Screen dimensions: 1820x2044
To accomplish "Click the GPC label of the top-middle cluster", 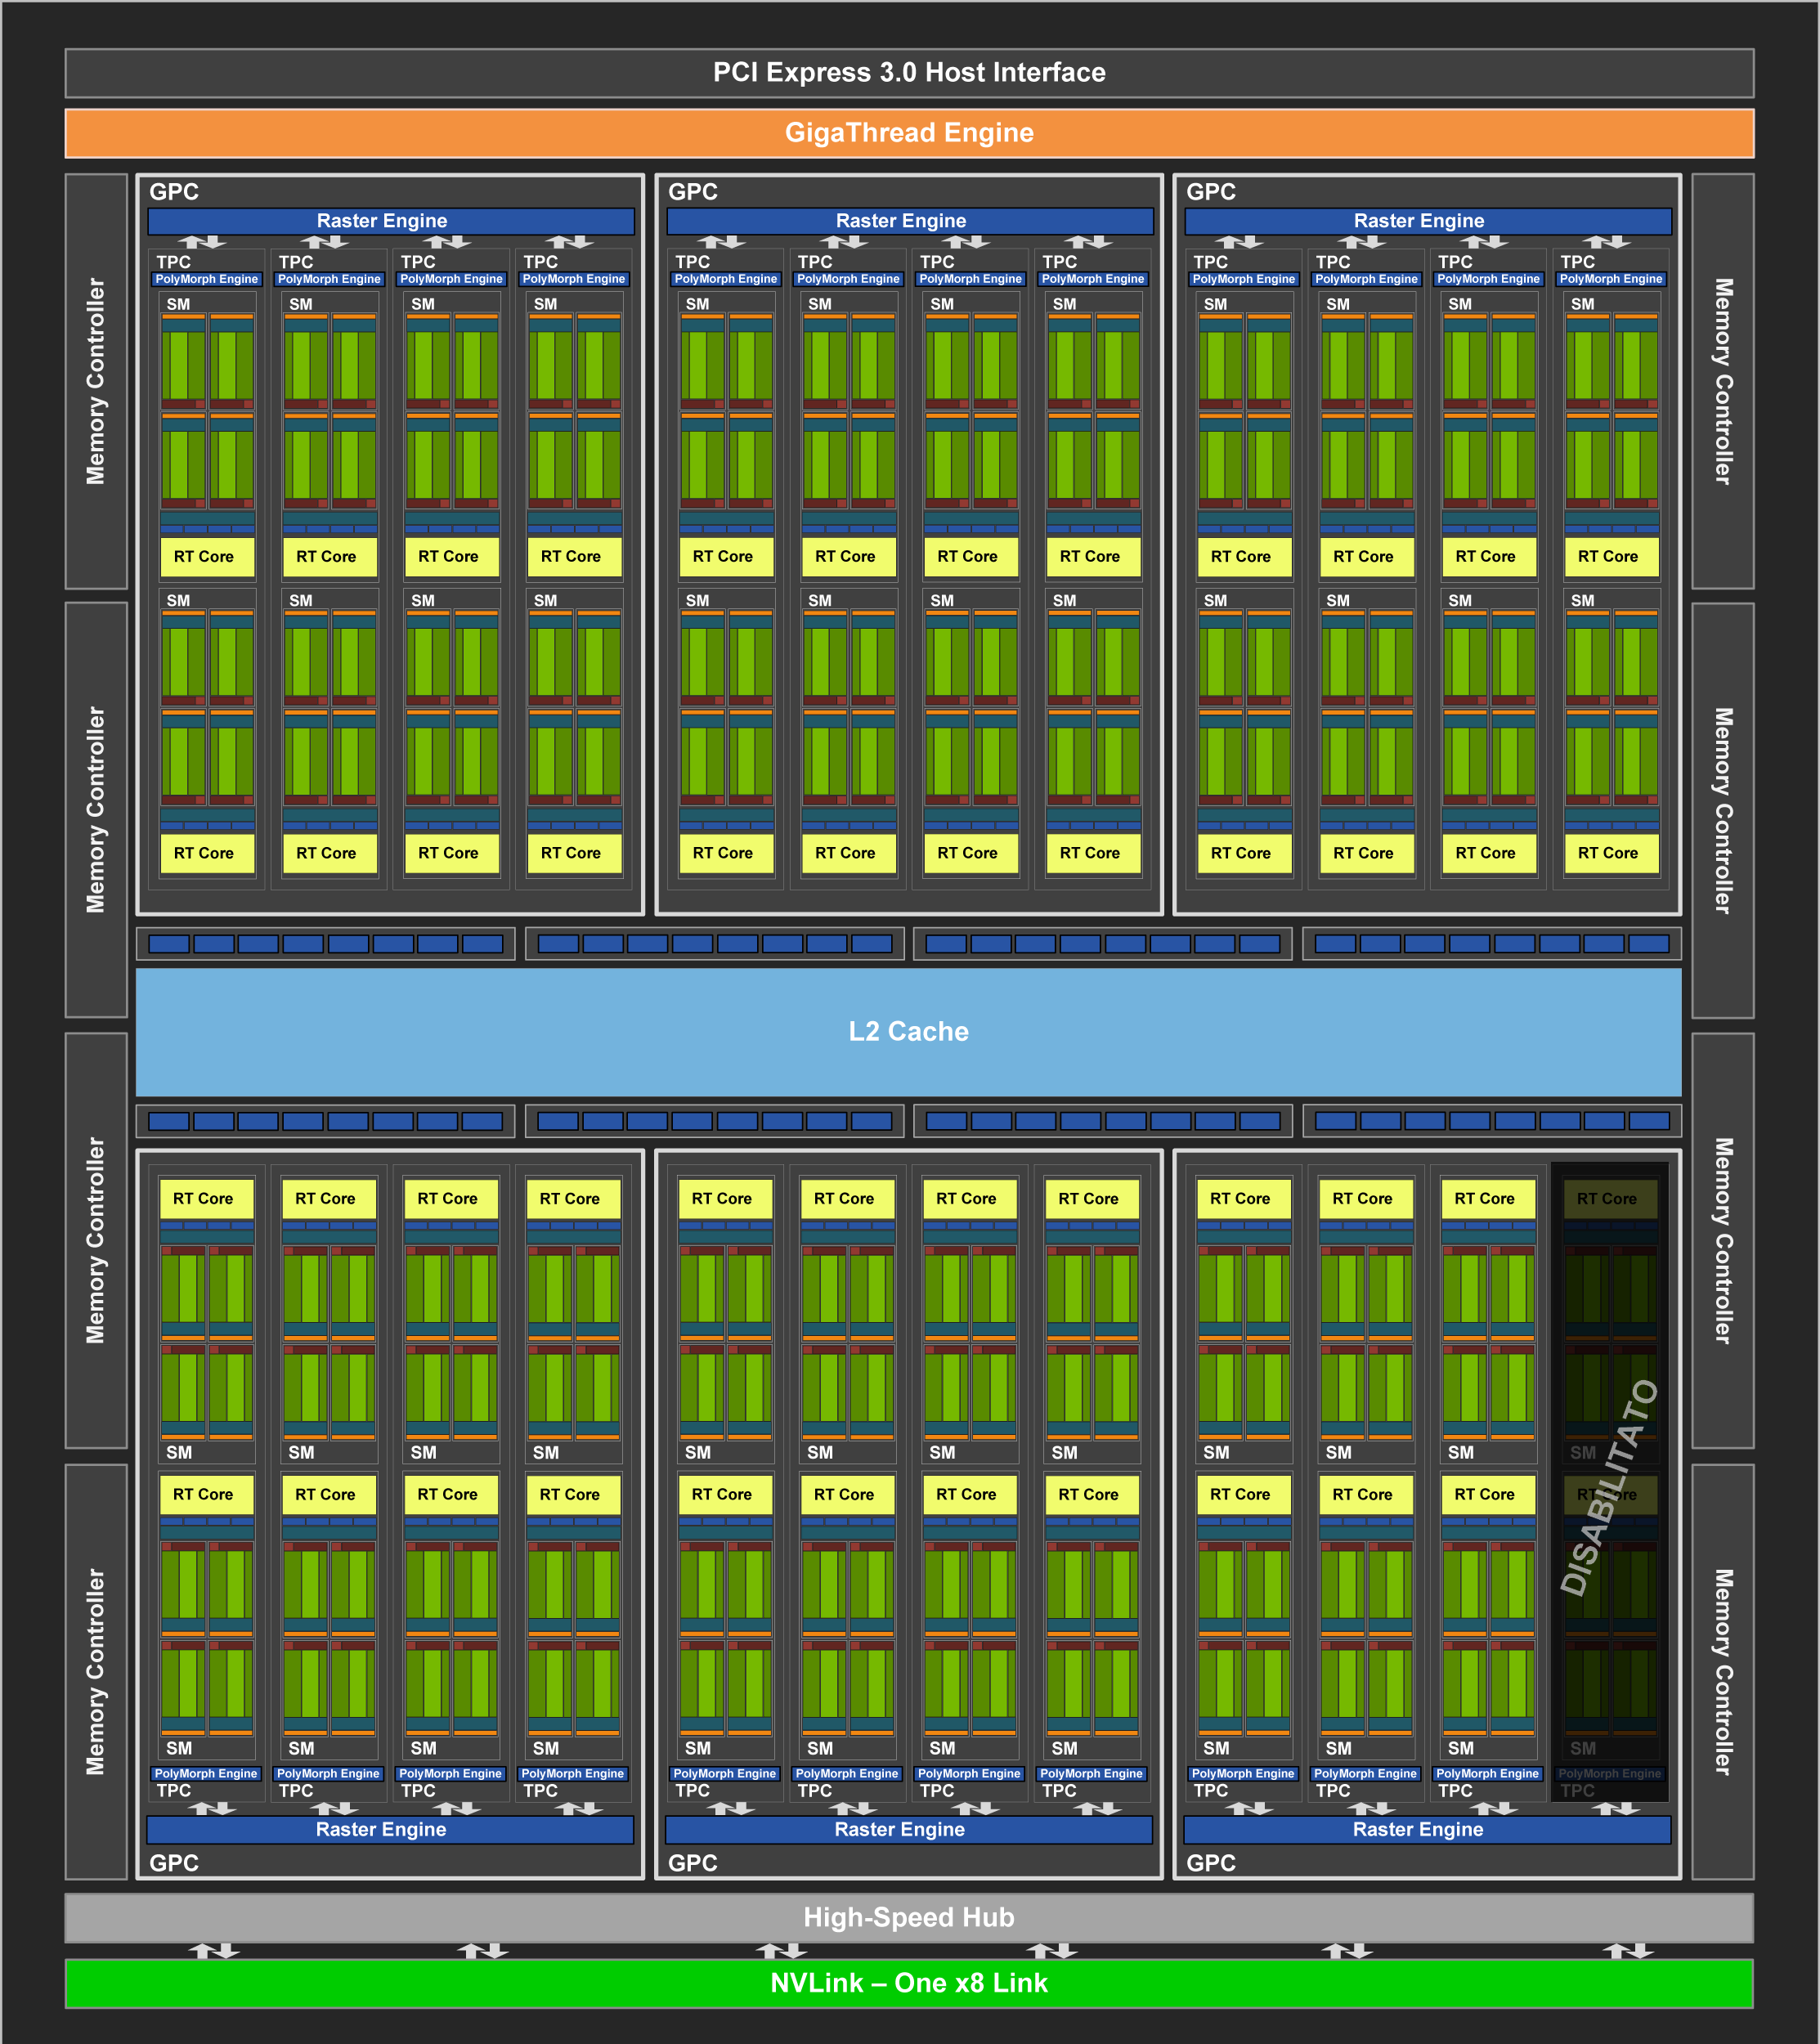I will 693,192.
